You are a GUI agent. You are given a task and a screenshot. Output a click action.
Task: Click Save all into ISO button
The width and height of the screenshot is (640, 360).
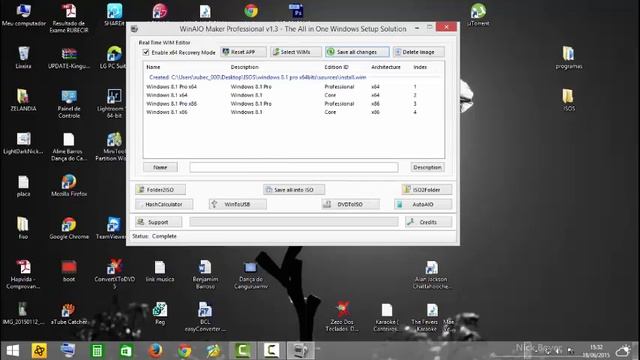(x=294, y=189)
